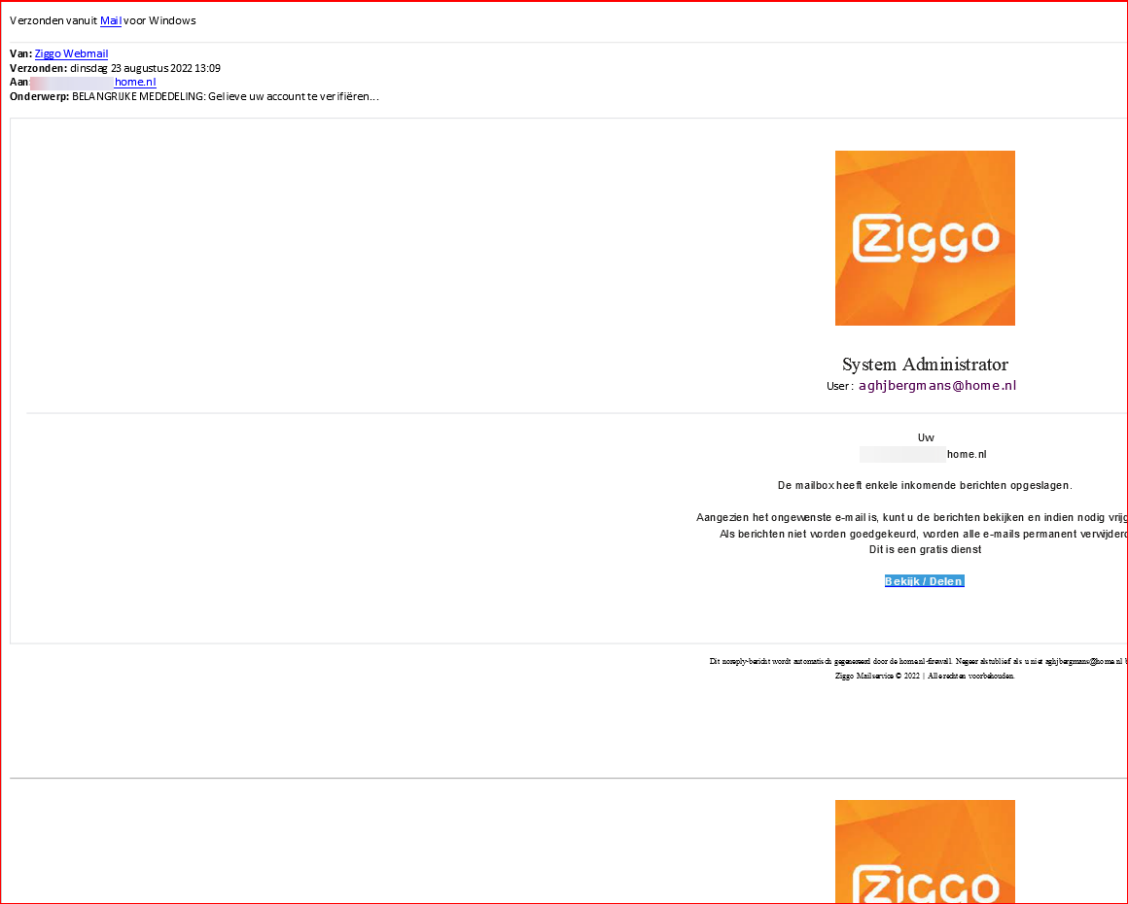This screenshot has height=904, width=1128.
Task: Click the footer line starting 'Dit noreply-bericht'
Action: coord(919,661)
